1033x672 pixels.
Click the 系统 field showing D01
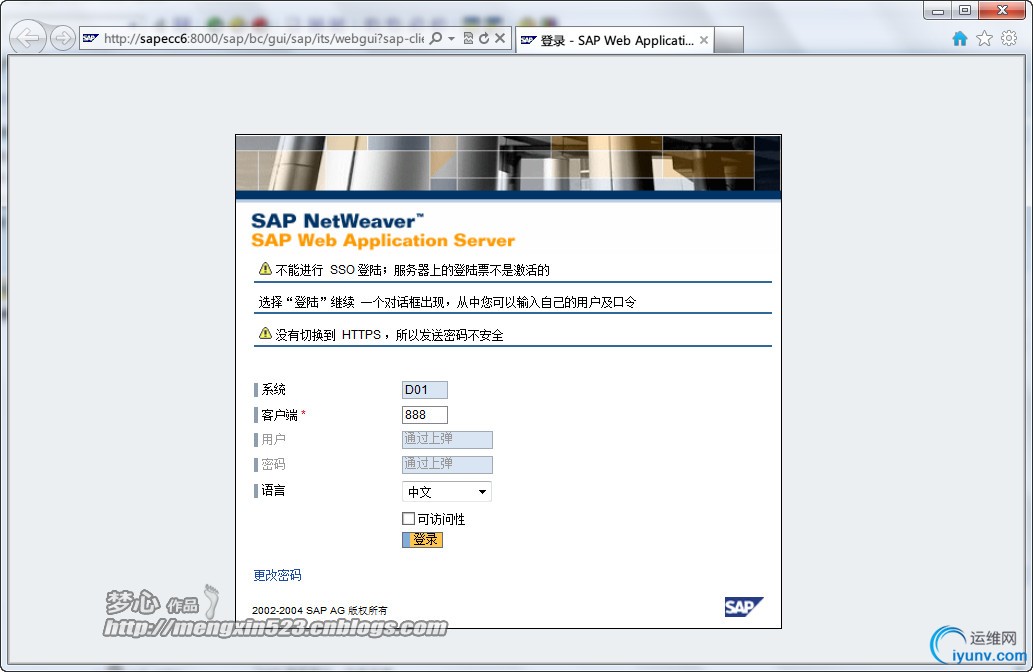pyautogui.click(x=425, y=390)
